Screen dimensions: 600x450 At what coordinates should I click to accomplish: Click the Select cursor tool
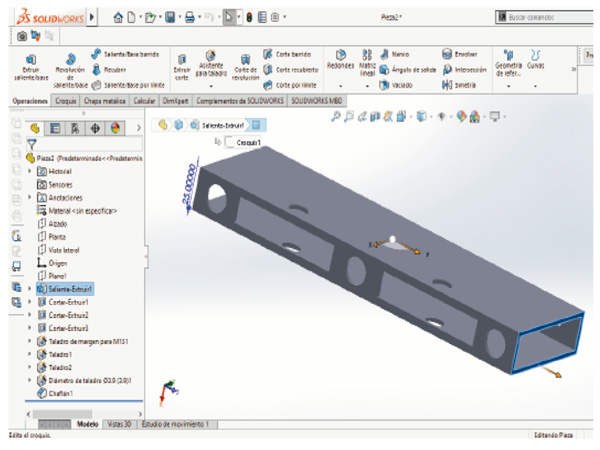[x=229, y=17]
